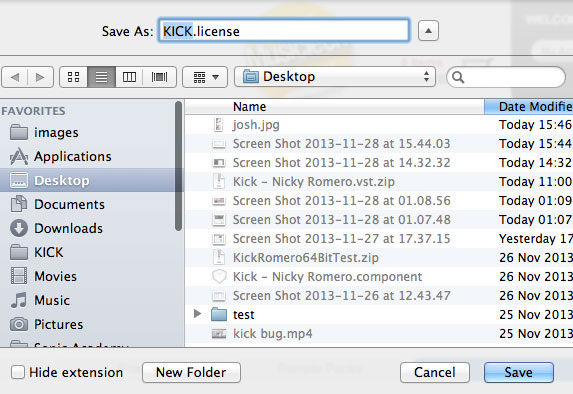Toggle the Hide extension checkbox

pos(18,372)
